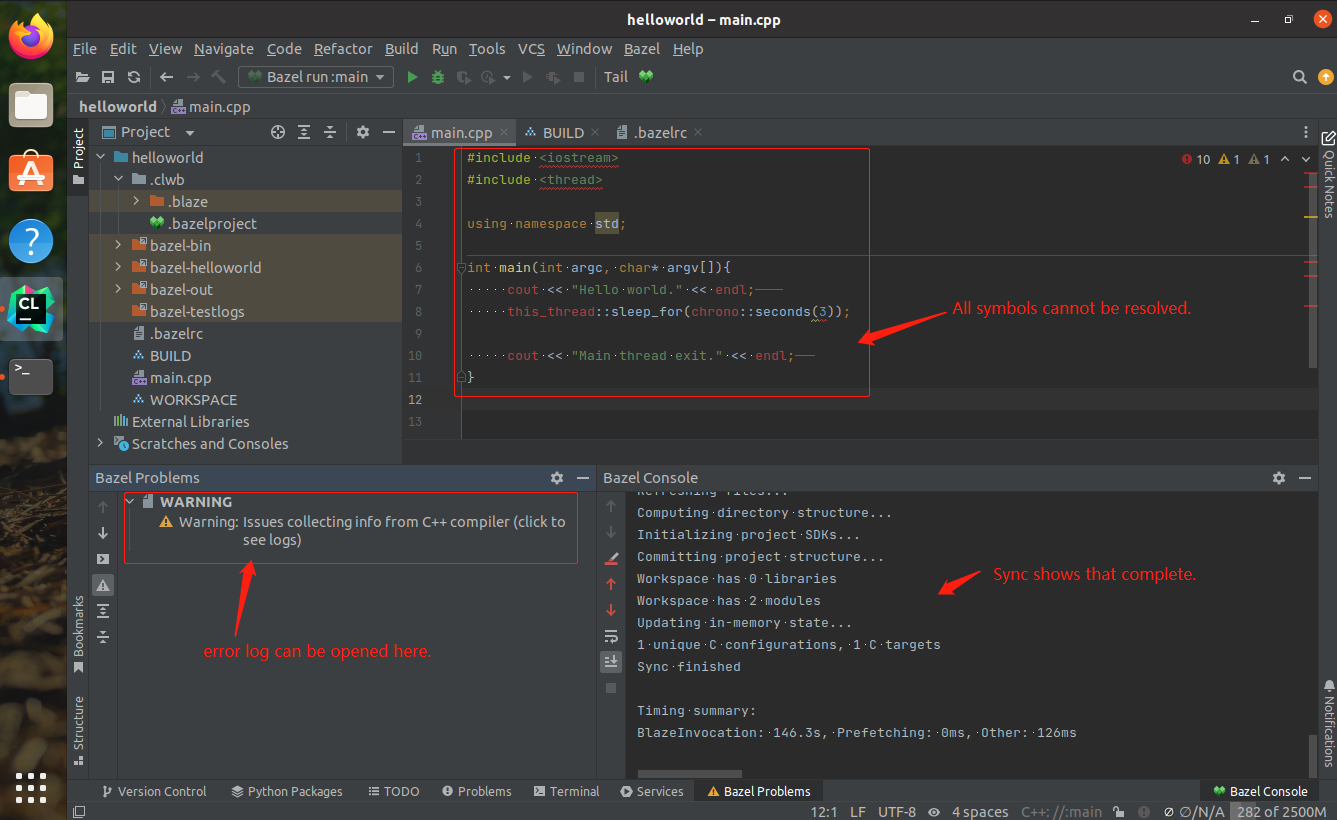Toggle the Warnings filter in Bazel Problems panel
The height and width of the screenshot is (820, 1337).
[x=102, y=584]
